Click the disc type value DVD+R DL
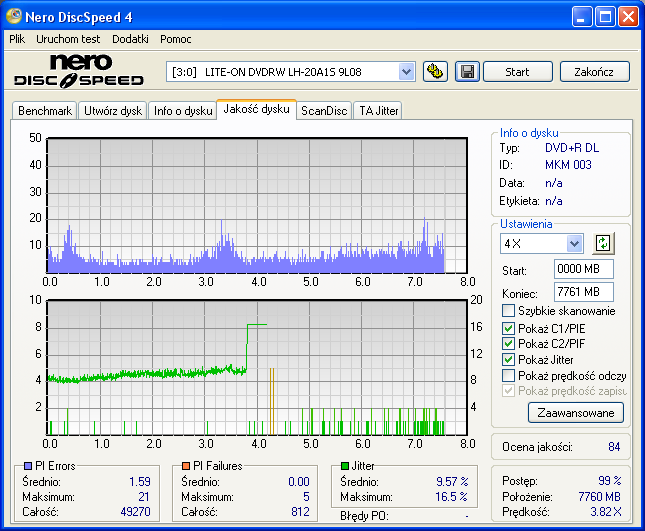645x531 pixels. point(572,148)
